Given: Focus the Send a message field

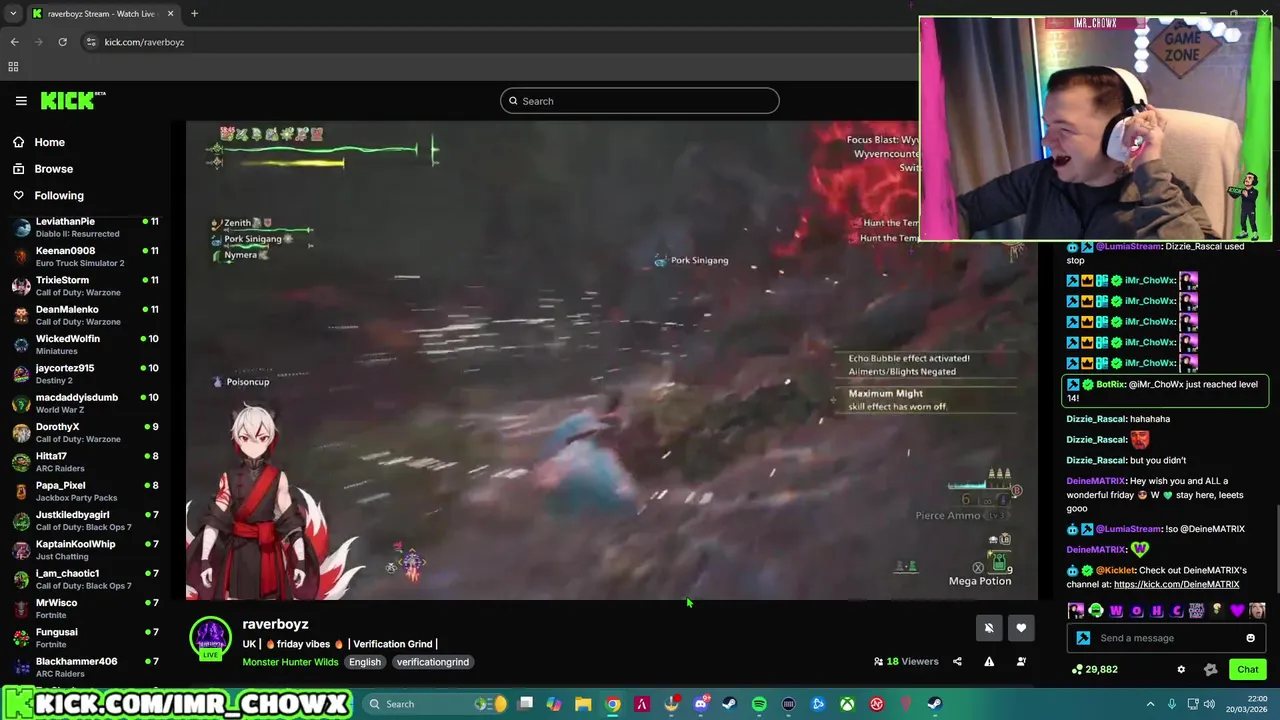Looking at the screenshot, I should [x=1166, y=638].
